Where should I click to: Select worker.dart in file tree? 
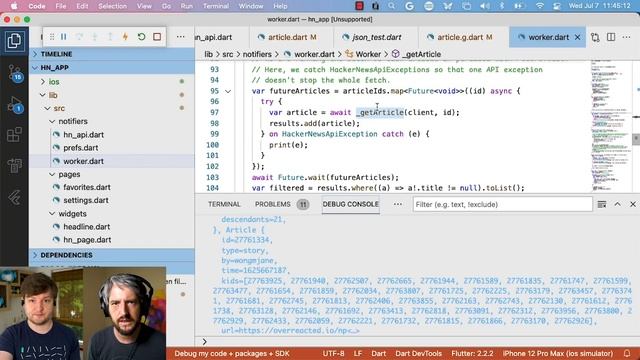pyautogui.click(x=83, y=161)
